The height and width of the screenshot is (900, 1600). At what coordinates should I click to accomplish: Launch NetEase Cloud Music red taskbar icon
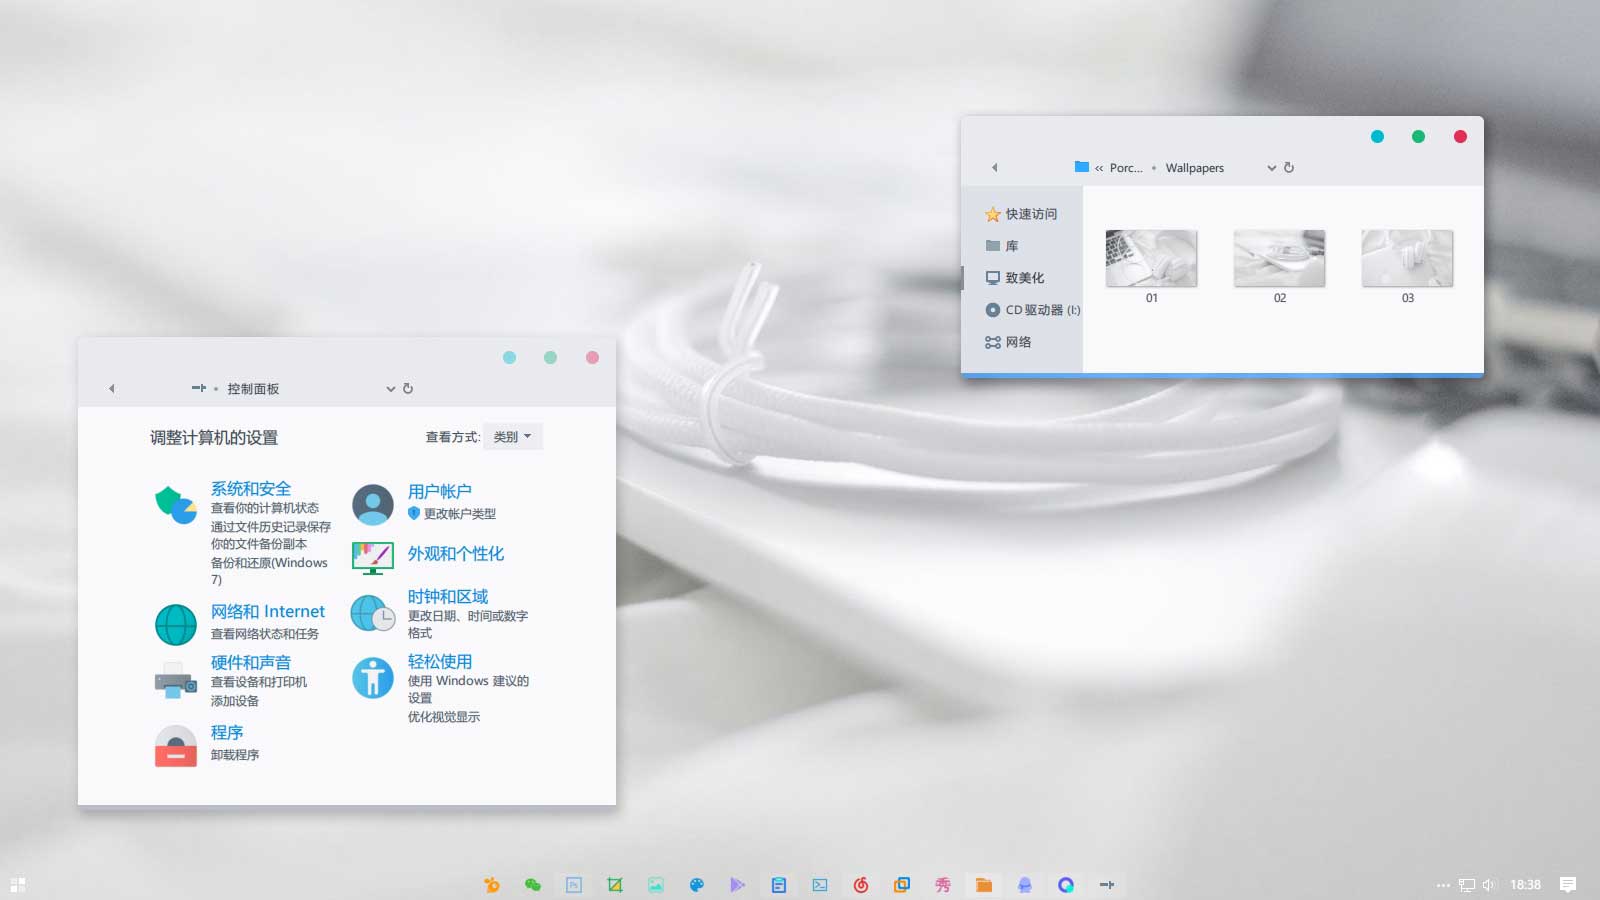point(860,885)
